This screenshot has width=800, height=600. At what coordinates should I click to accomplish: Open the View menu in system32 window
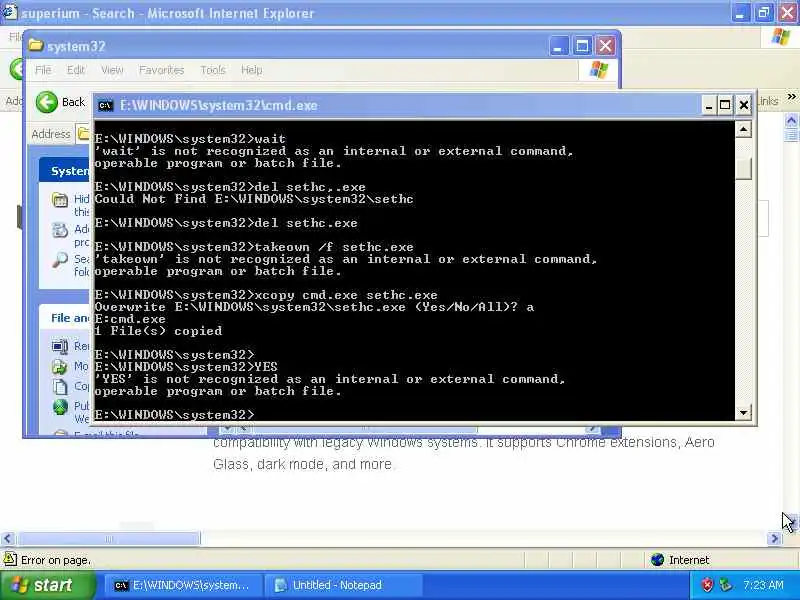pos(112,70)
